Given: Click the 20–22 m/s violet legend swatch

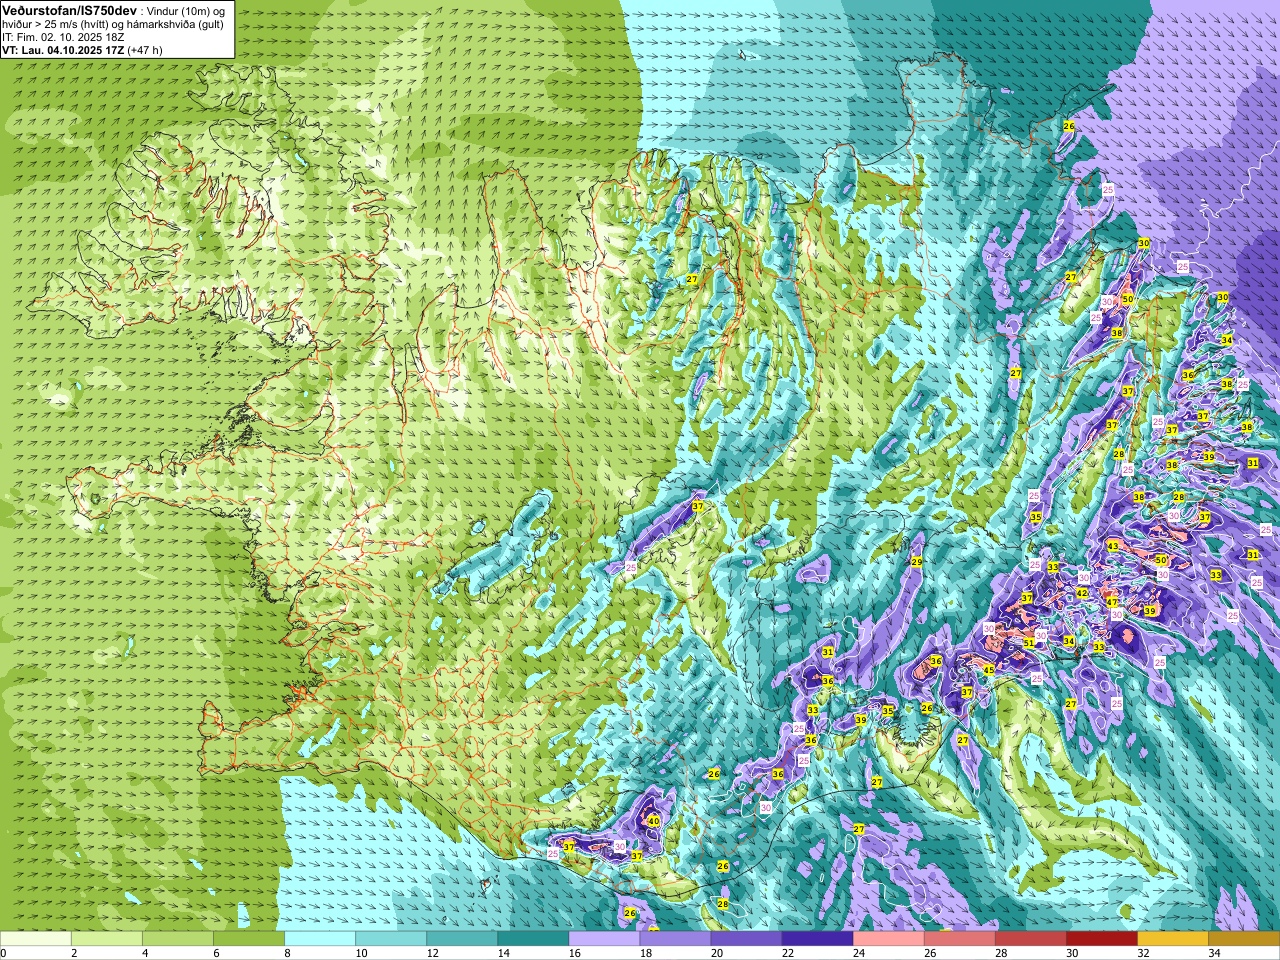Looking at the screenshot, I should coord(746,939).
